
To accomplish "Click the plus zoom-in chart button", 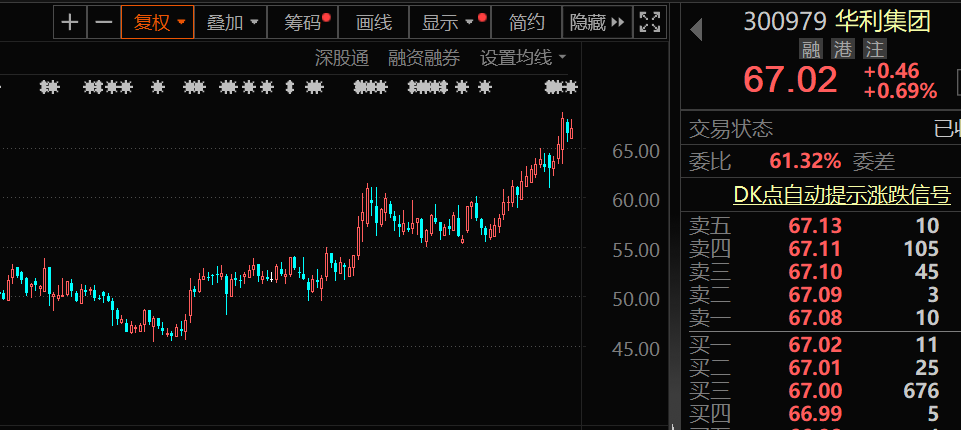I will (69, 22).
